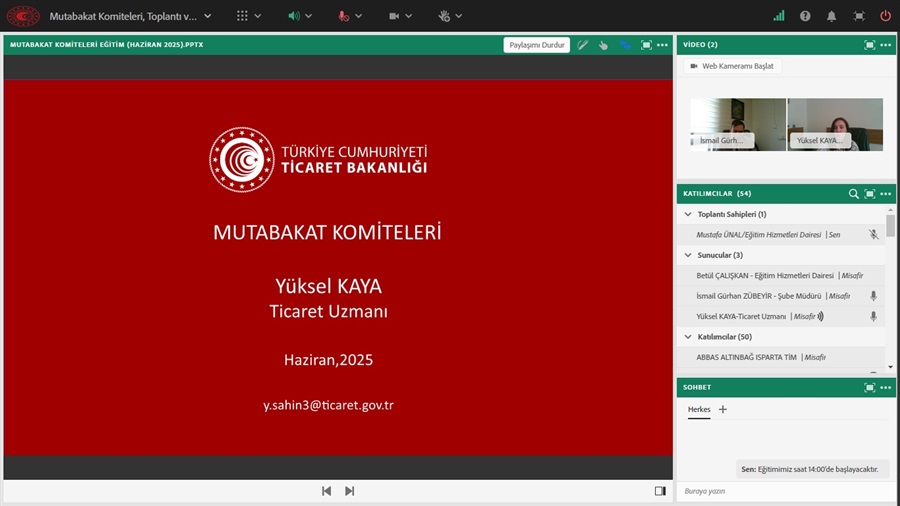900x506 pixels.
Task: Open the help question mark icon
Action: pos(805,16)
